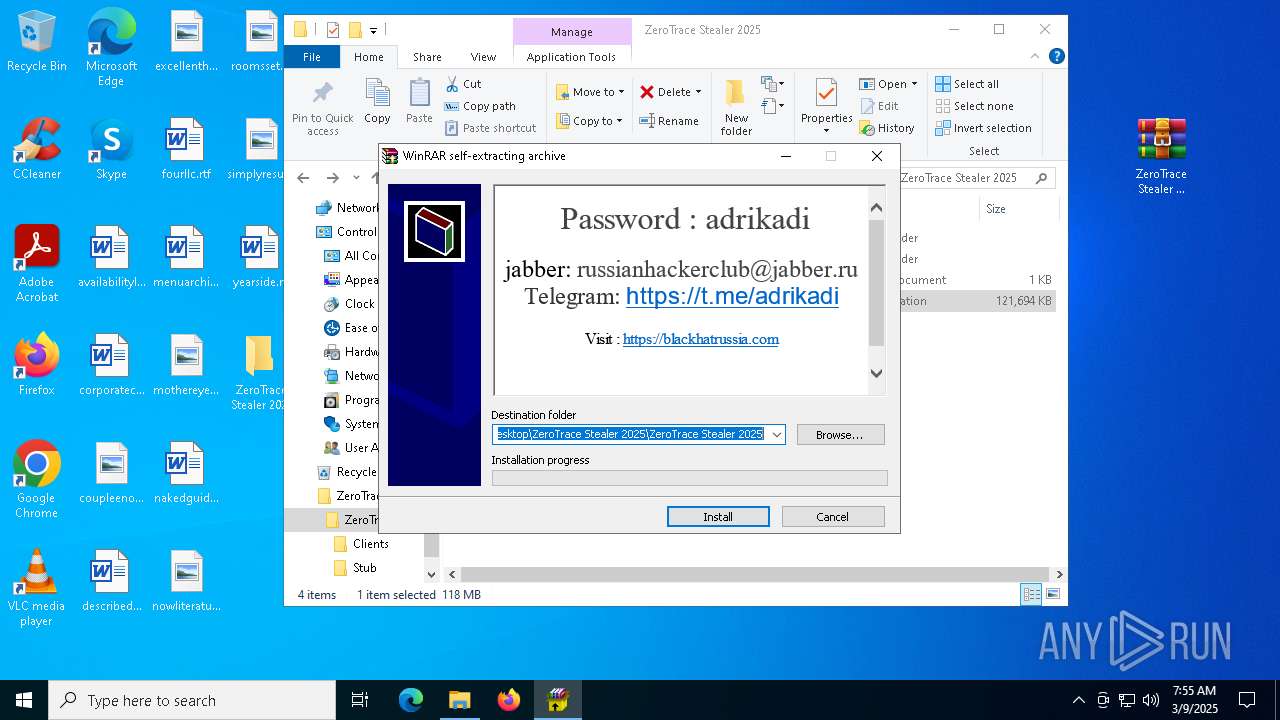
Task: Click Paste shortcut in ribbon
Action: click(490, 128)
